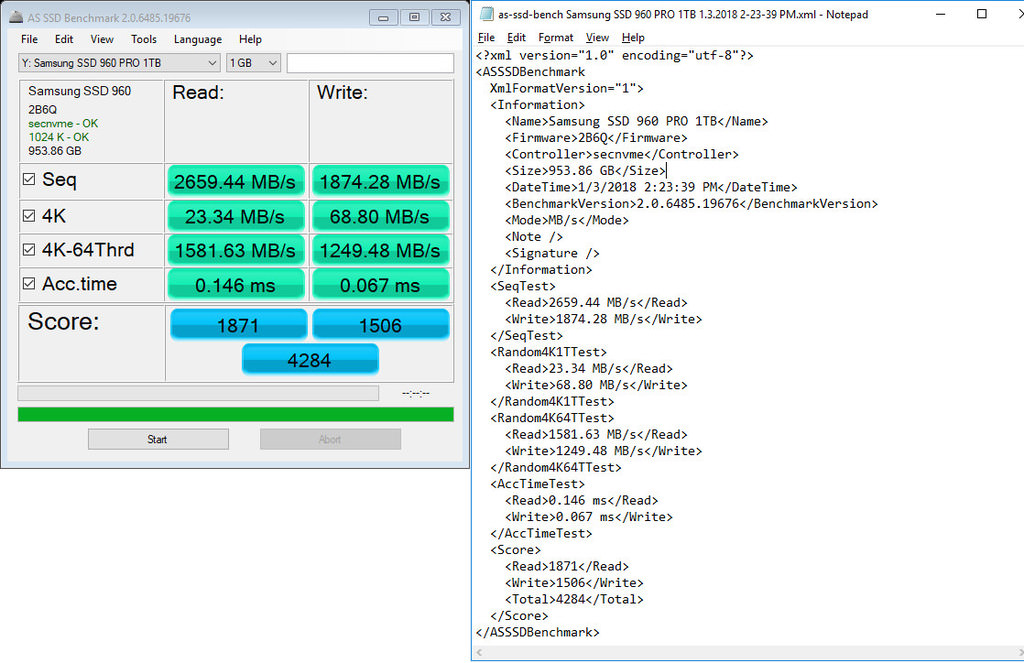This screenshot has width=1024, height=663.
Task: Click the <BenchmarkVersion>2.0.6485.19676 line
Action: click(691, 204)
